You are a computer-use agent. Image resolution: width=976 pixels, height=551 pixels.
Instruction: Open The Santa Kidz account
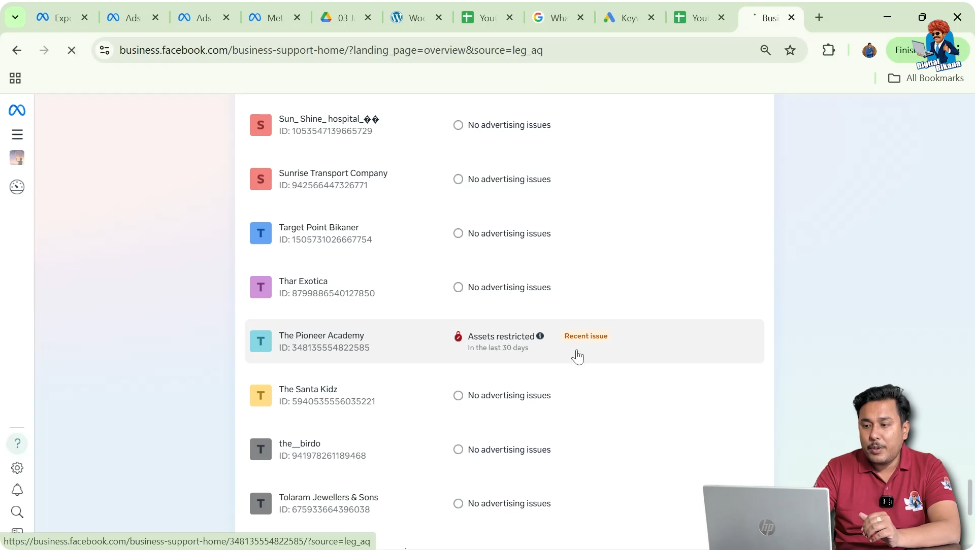point(504,395)
